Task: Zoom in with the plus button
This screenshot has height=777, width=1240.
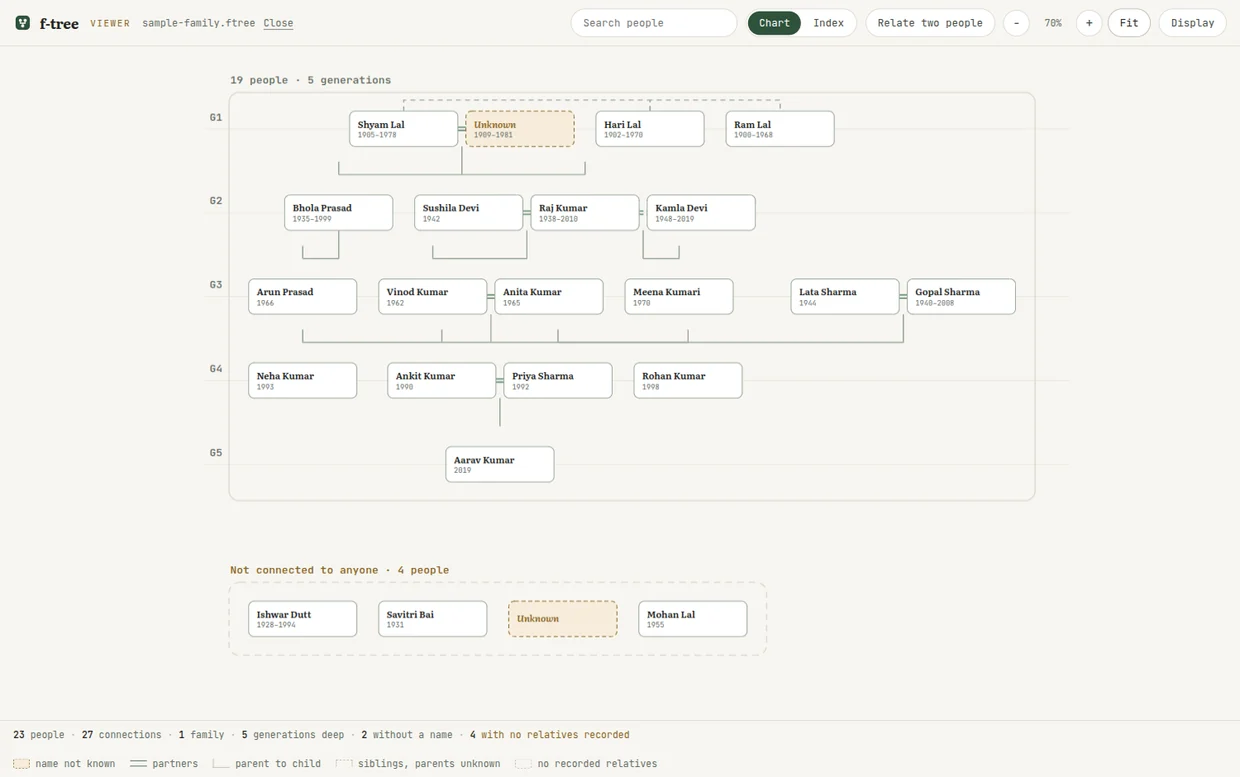Action: 1089,23
